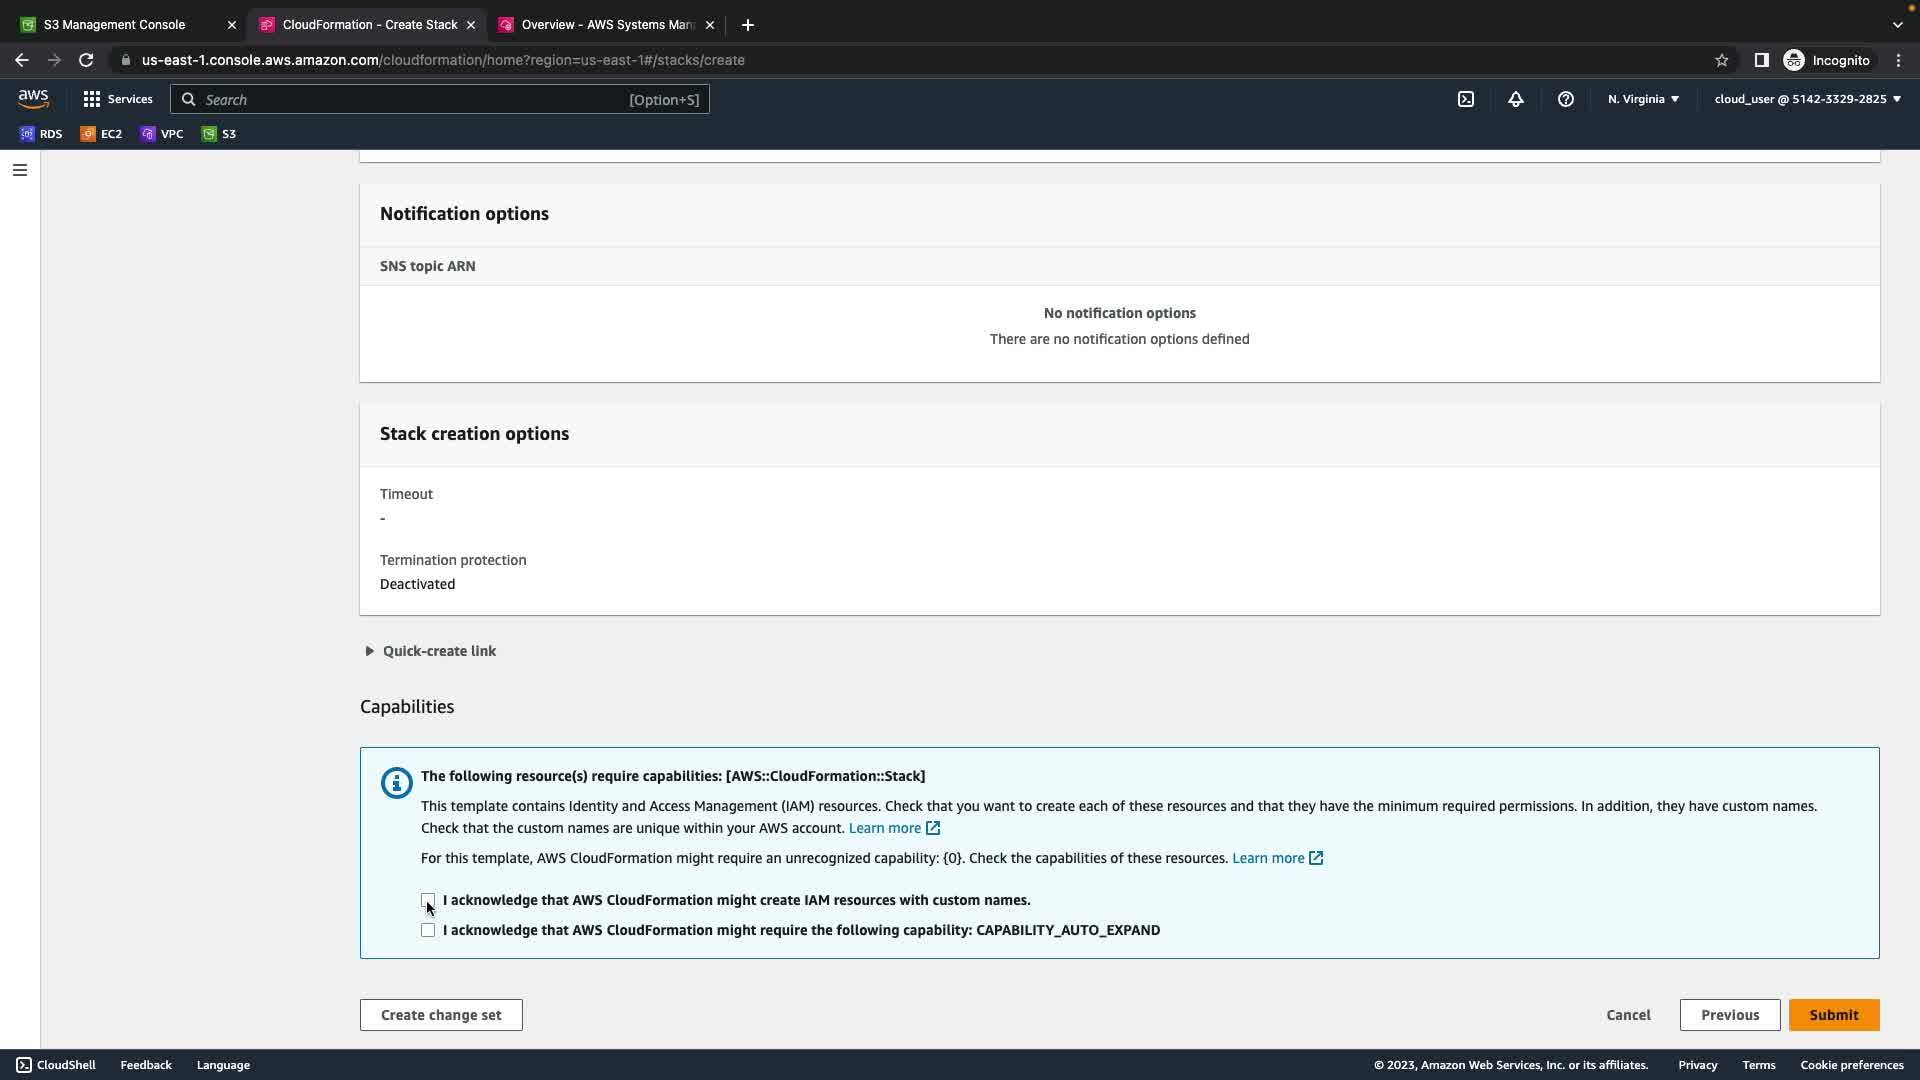Open the N. Virginia region dropdown
This screenshot has width=1920, height=1080.
pos(1643,99)
